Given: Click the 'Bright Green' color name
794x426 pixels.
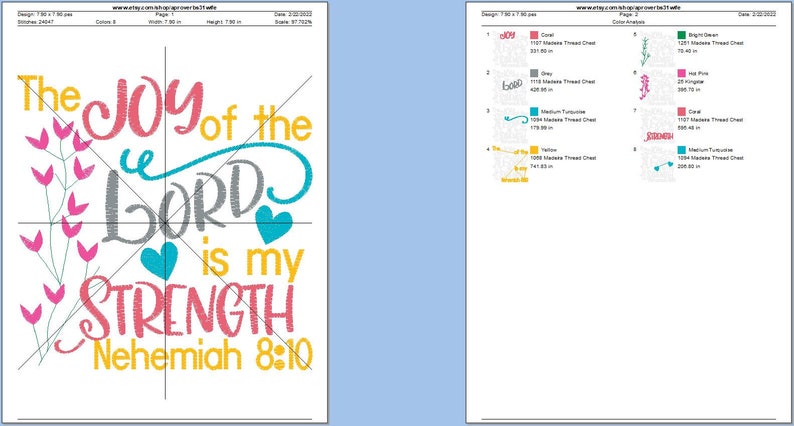Looking at the screenshot, I should point(703,35).
